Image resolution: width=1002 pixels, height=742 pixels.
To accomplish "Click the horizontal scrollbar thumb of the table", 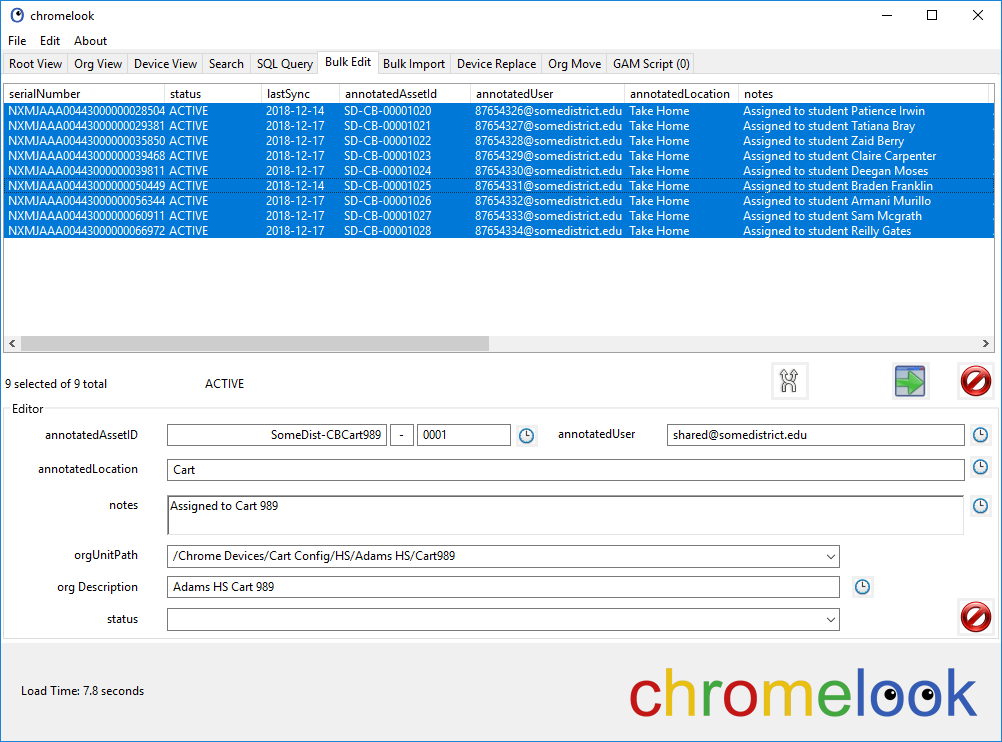I will click(255, 344).
